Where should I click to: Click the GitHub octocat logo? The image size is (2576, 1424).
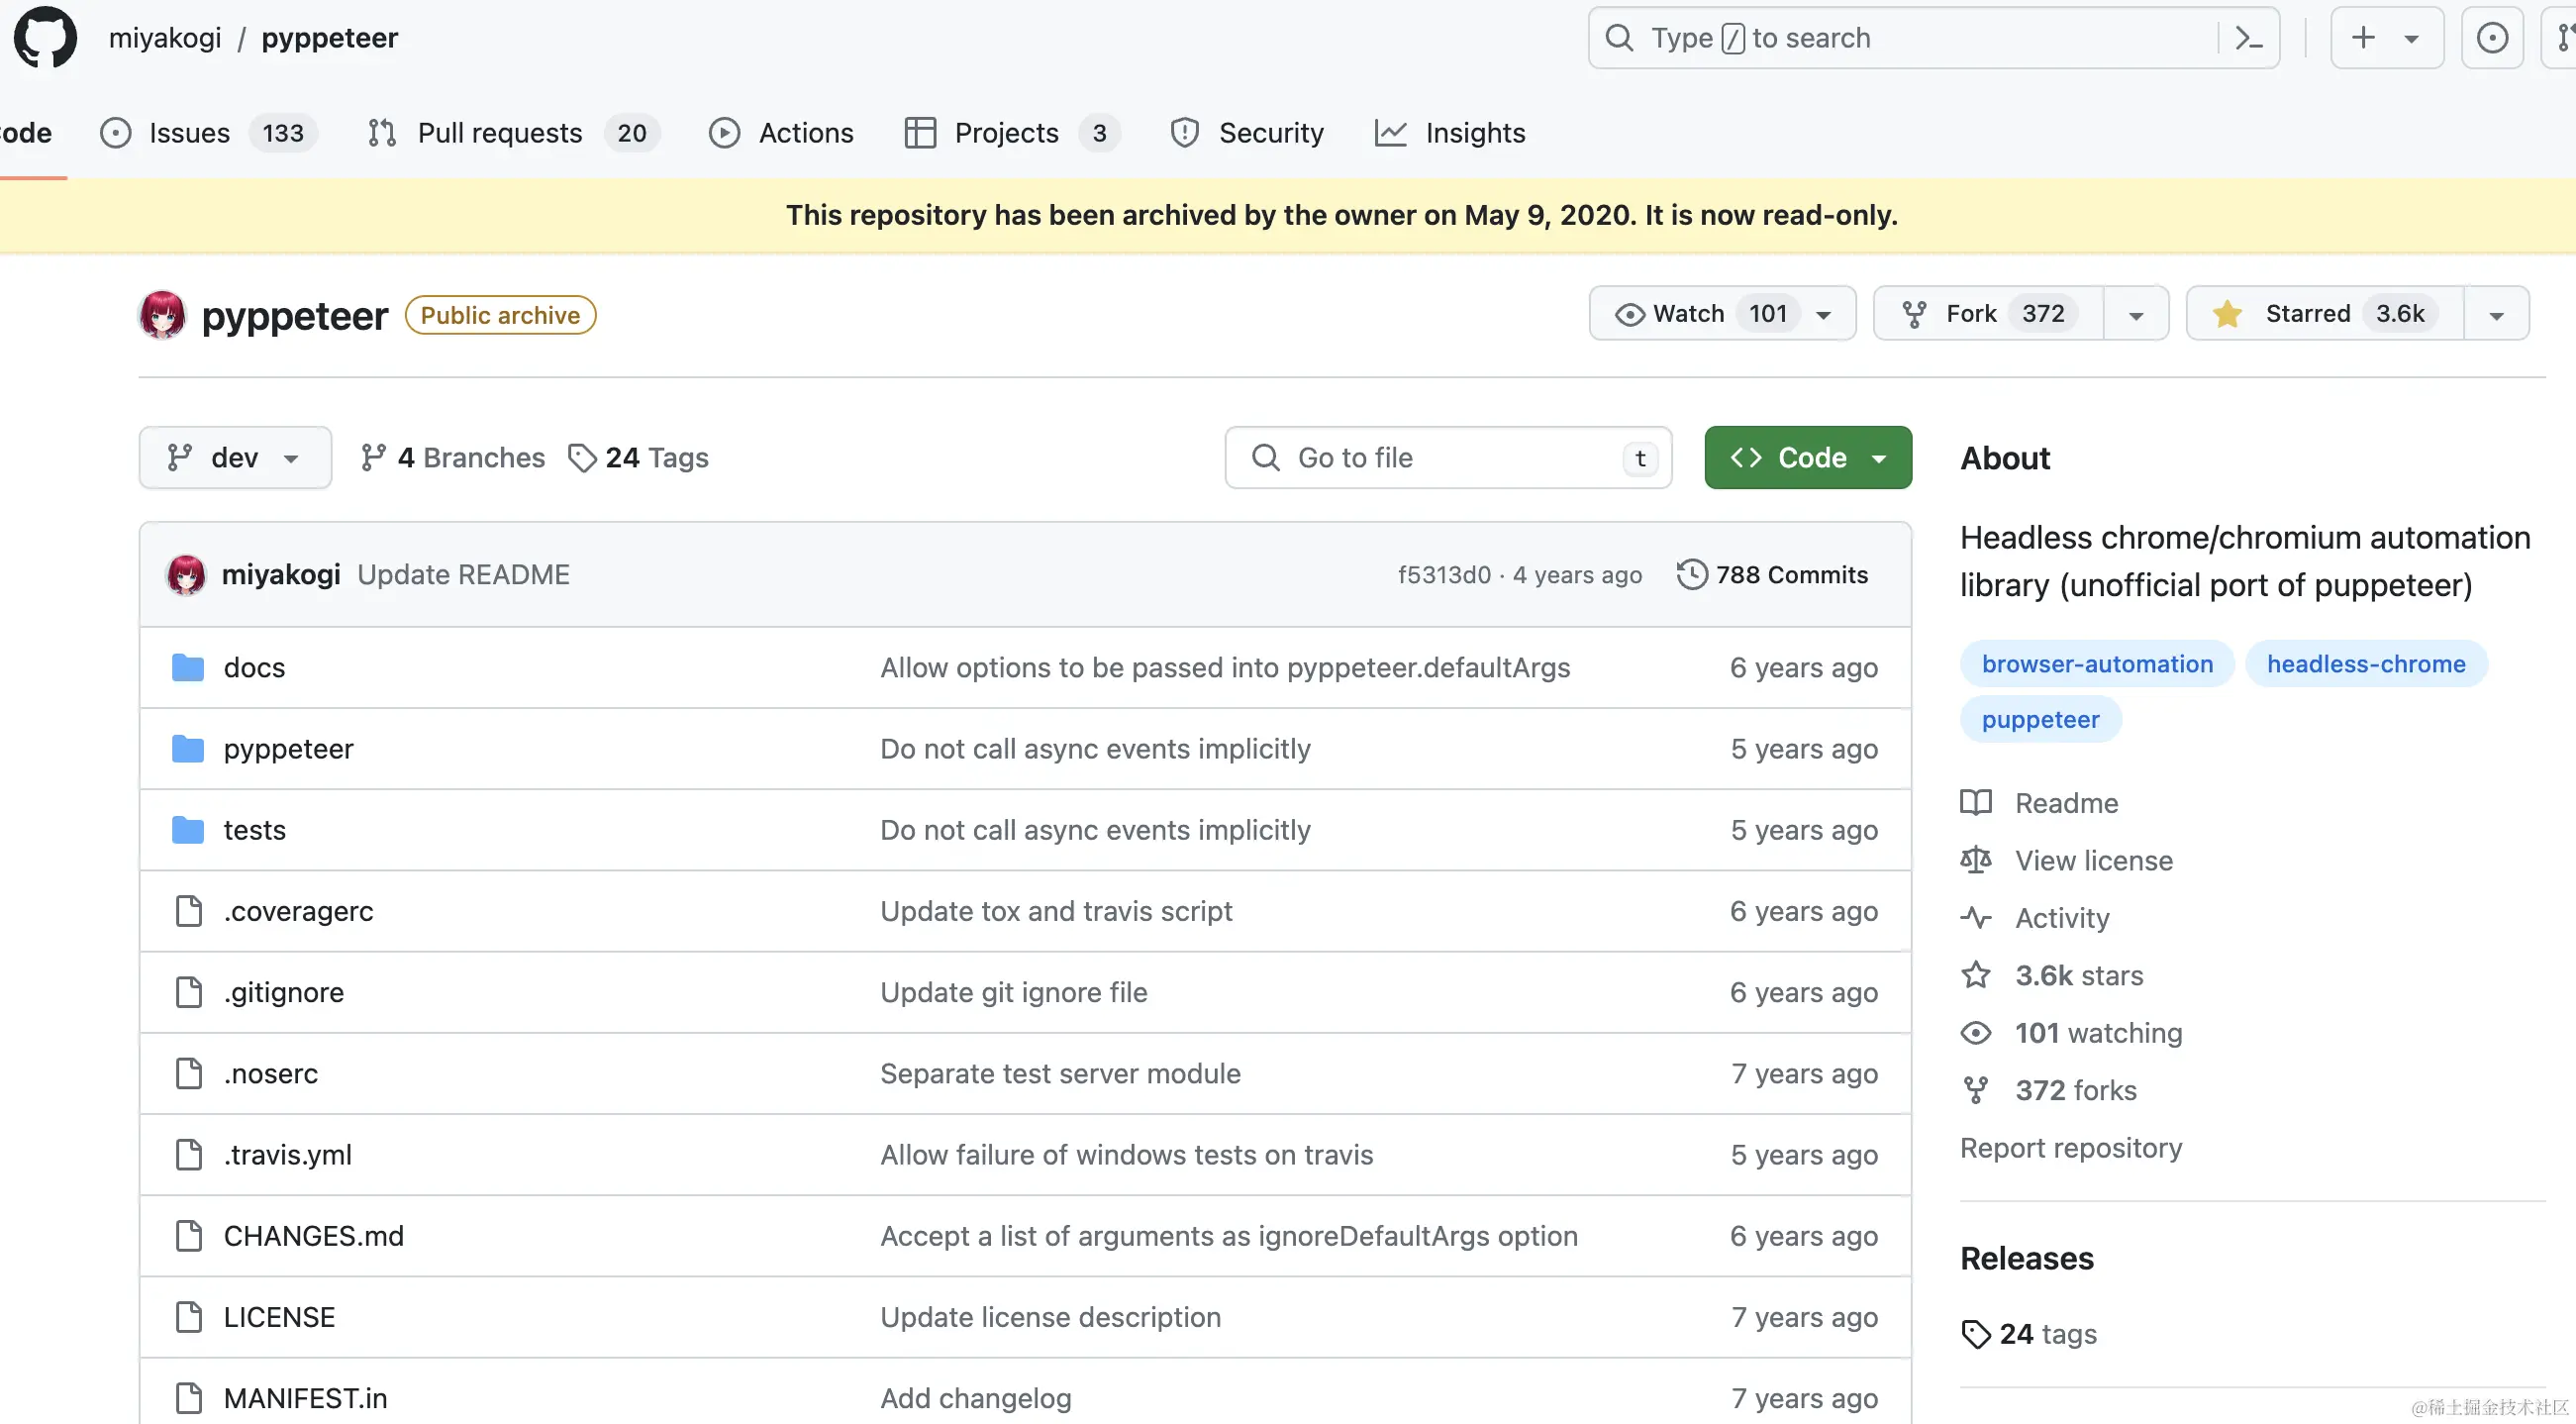(45, 38)
